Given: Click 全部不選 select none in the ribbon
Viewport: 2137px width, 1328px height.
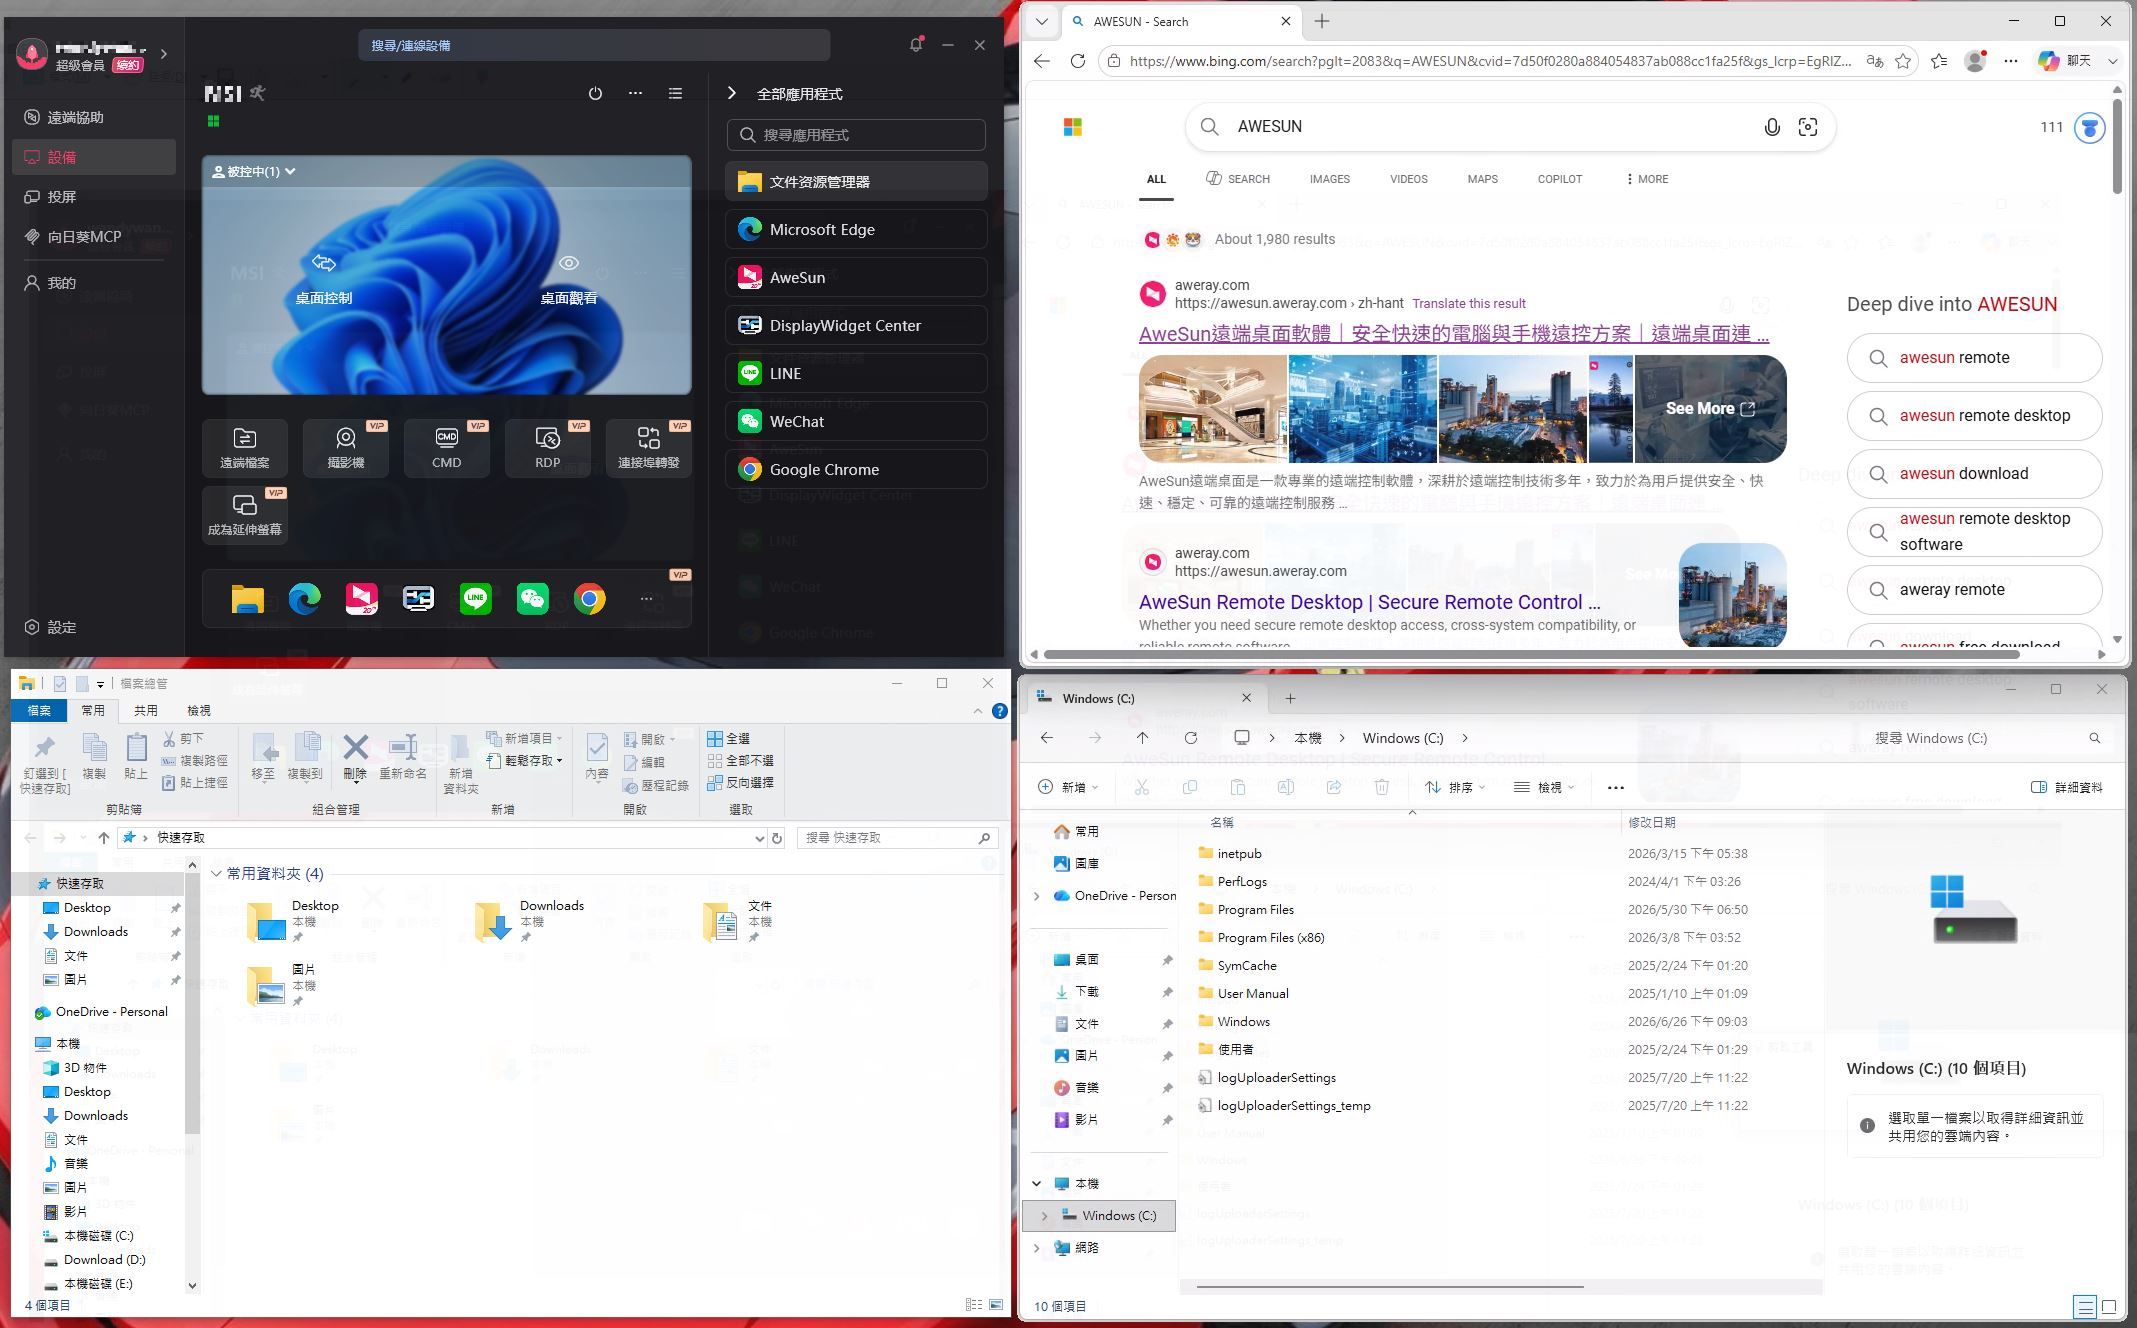Looking at the screenshot, I should (740, 760).
